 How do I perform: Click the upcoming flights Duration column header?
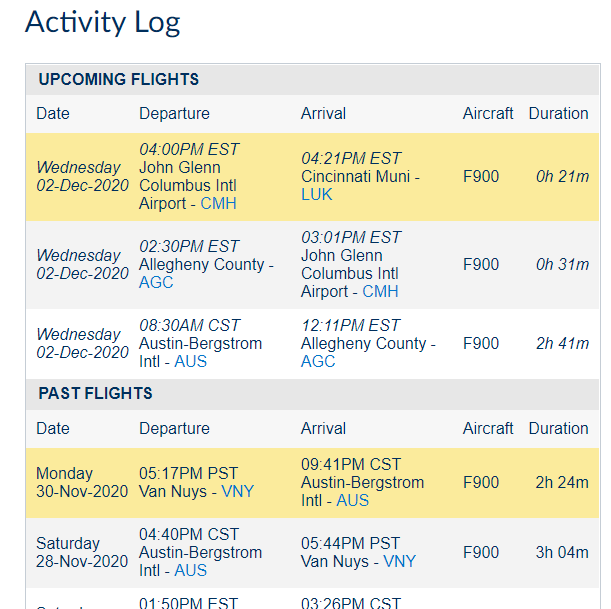pyautogui.click(x=558, y=114)
